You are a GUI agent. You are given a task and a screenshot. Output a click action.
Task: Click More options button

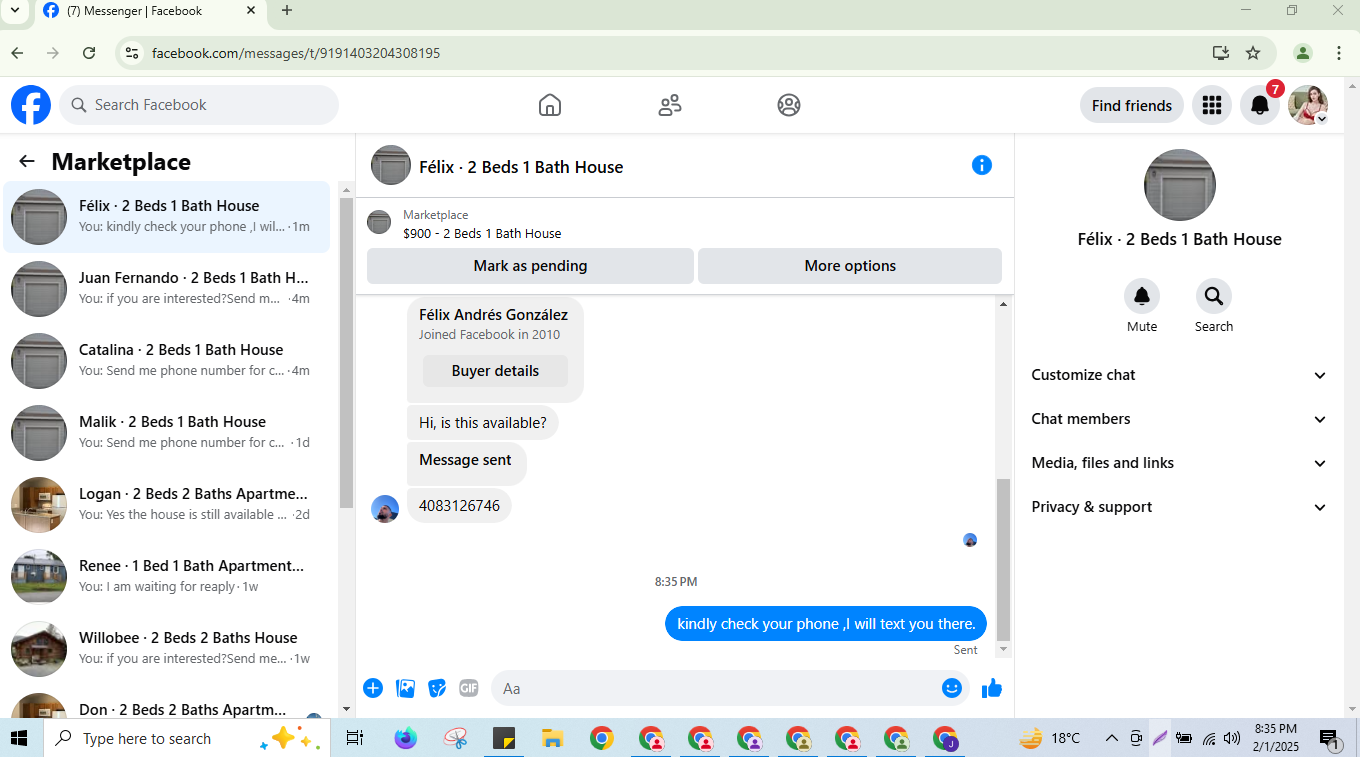click(x=850, y=266)
